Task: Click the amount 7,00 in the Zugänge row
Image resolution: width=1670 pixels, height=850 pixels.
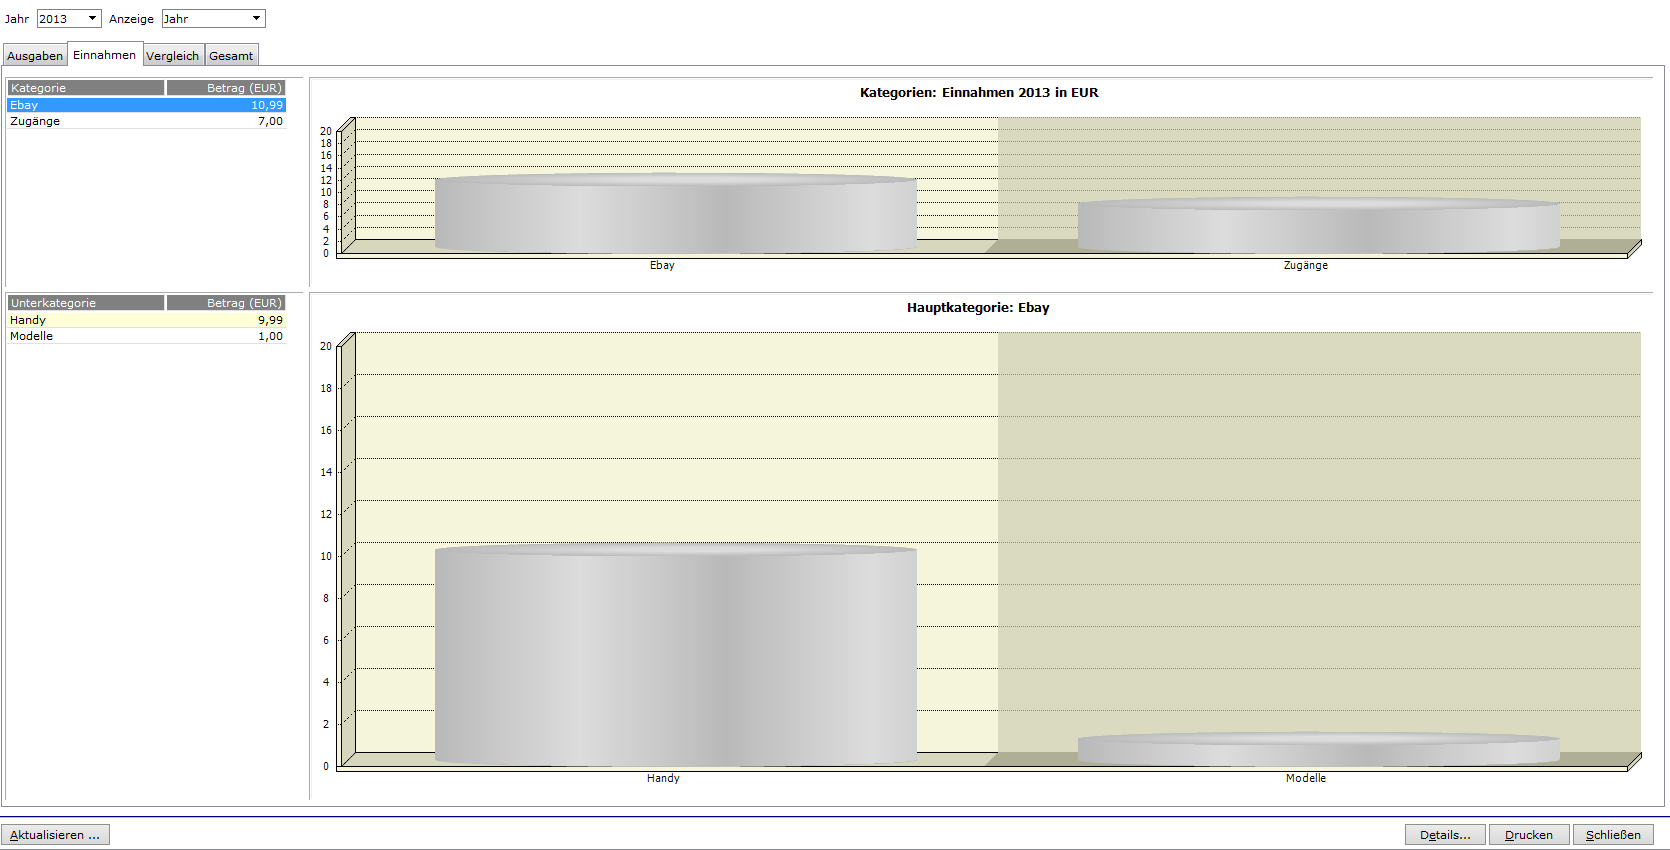Action: (270, 121)
